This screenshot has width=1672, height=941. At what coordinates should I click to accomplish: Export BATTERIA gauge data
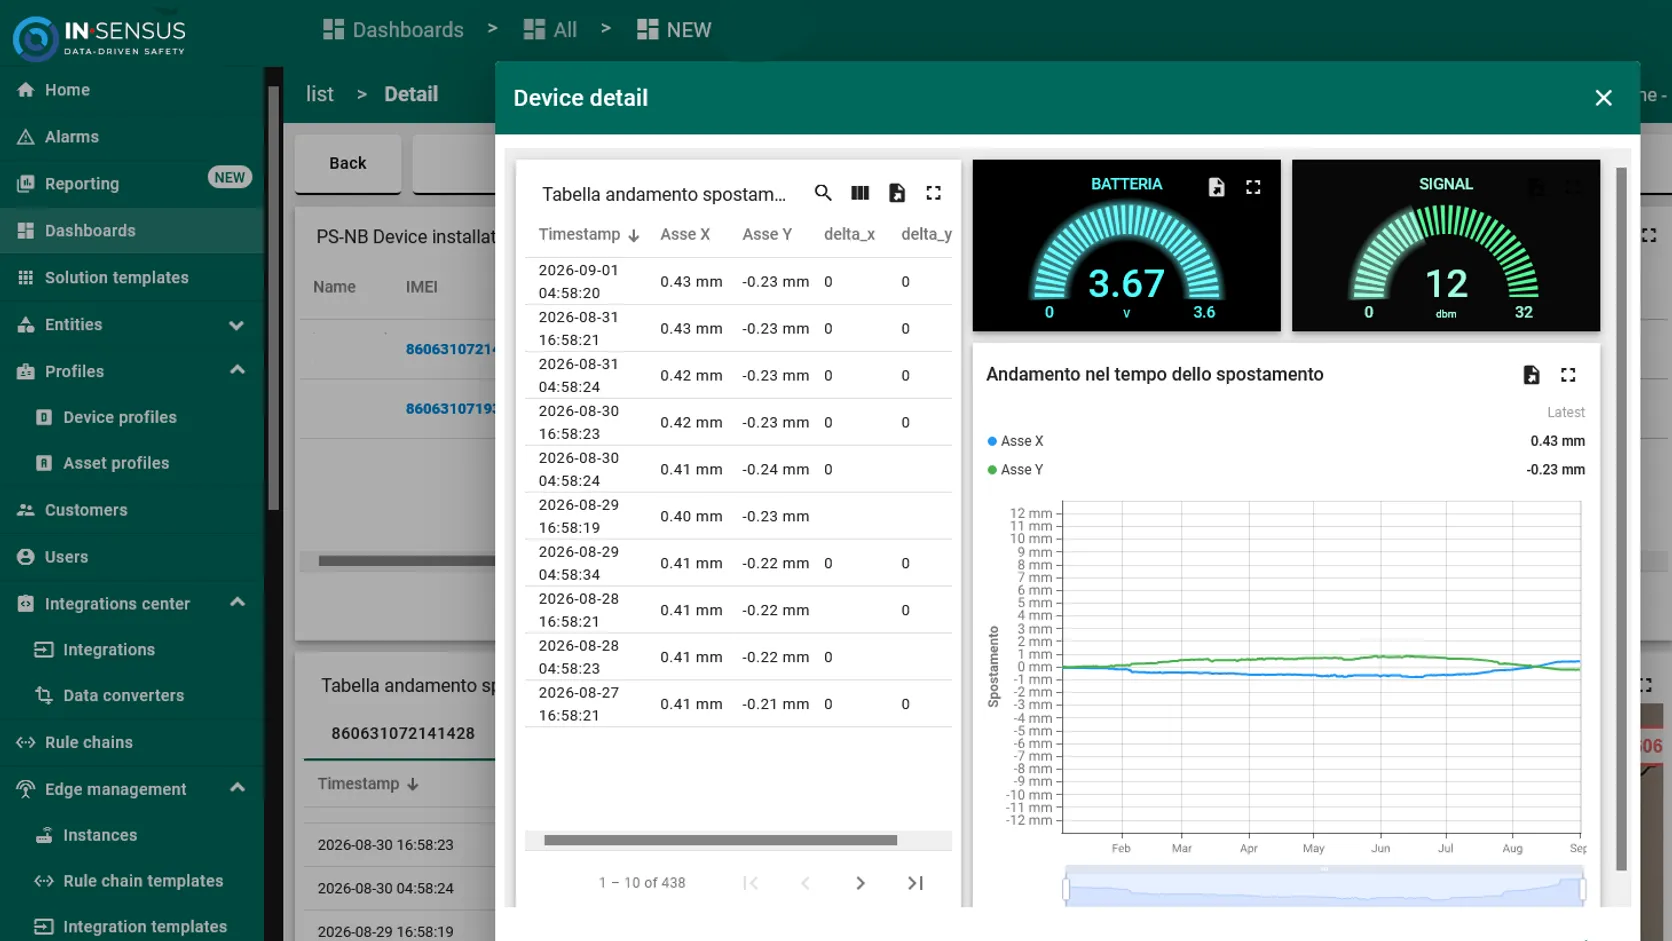tap(1216, 187)
